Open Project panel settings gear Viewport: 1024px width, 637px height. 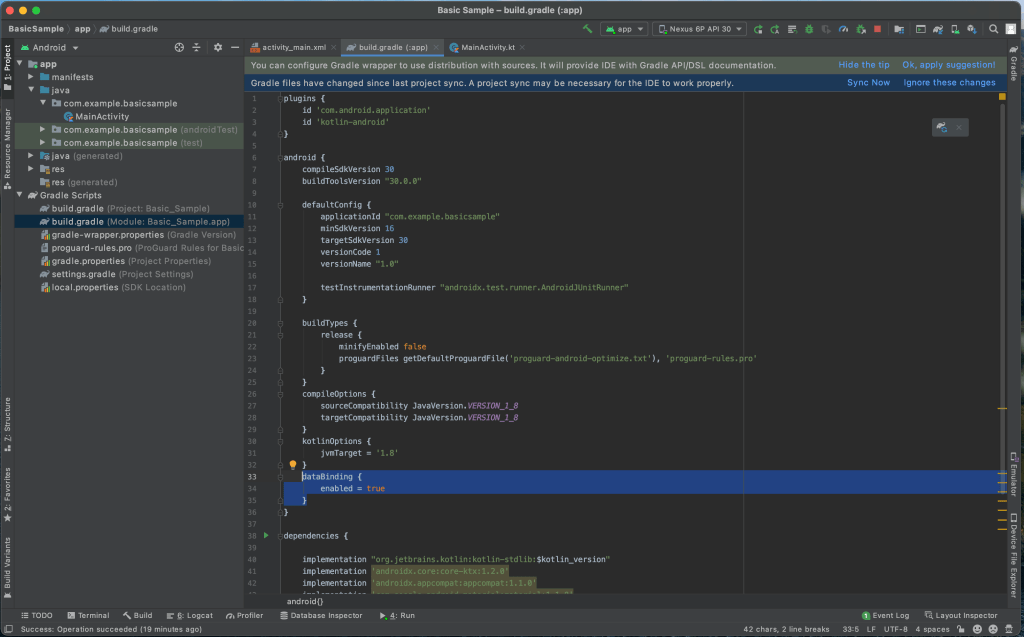[x=216, y=47]
